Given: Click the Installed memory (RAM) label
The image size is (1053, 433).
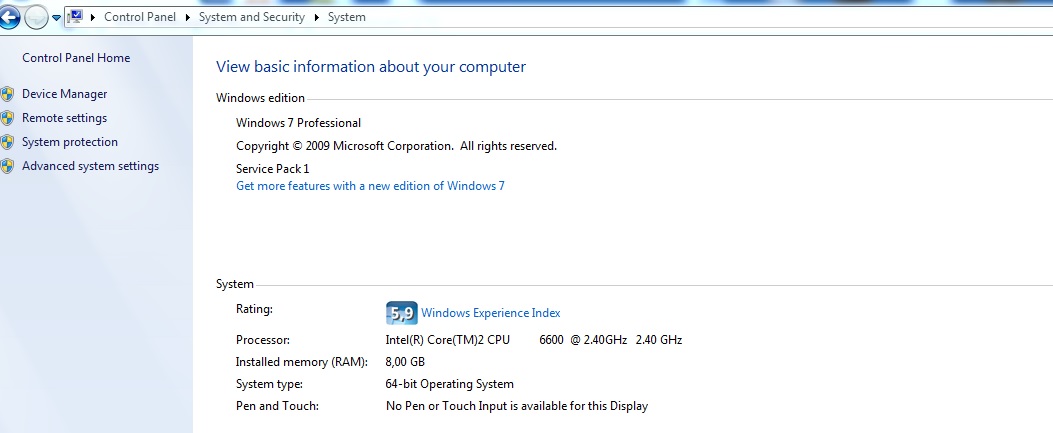Looking at the screenshot, I should [302, 362].
